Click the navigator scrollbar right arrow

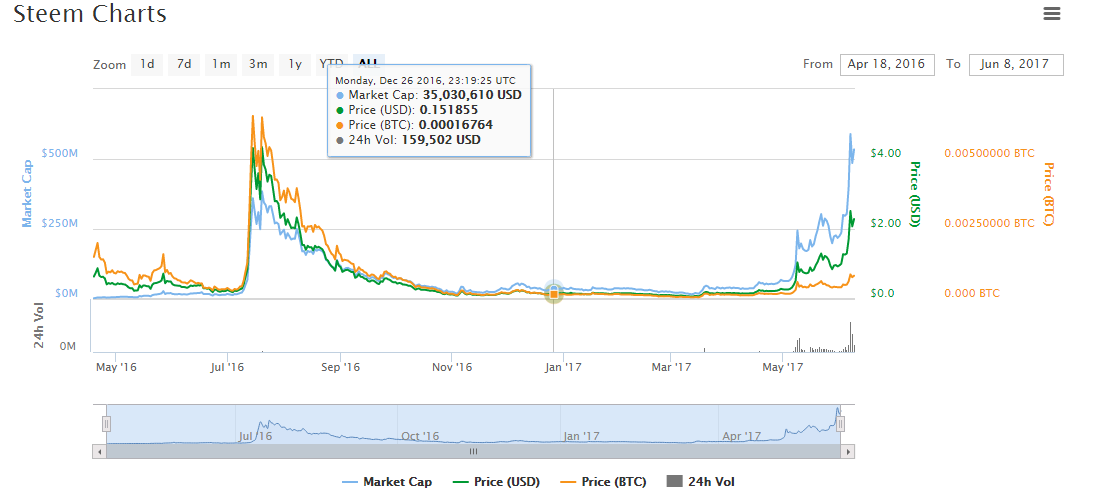tap(848, 451)
